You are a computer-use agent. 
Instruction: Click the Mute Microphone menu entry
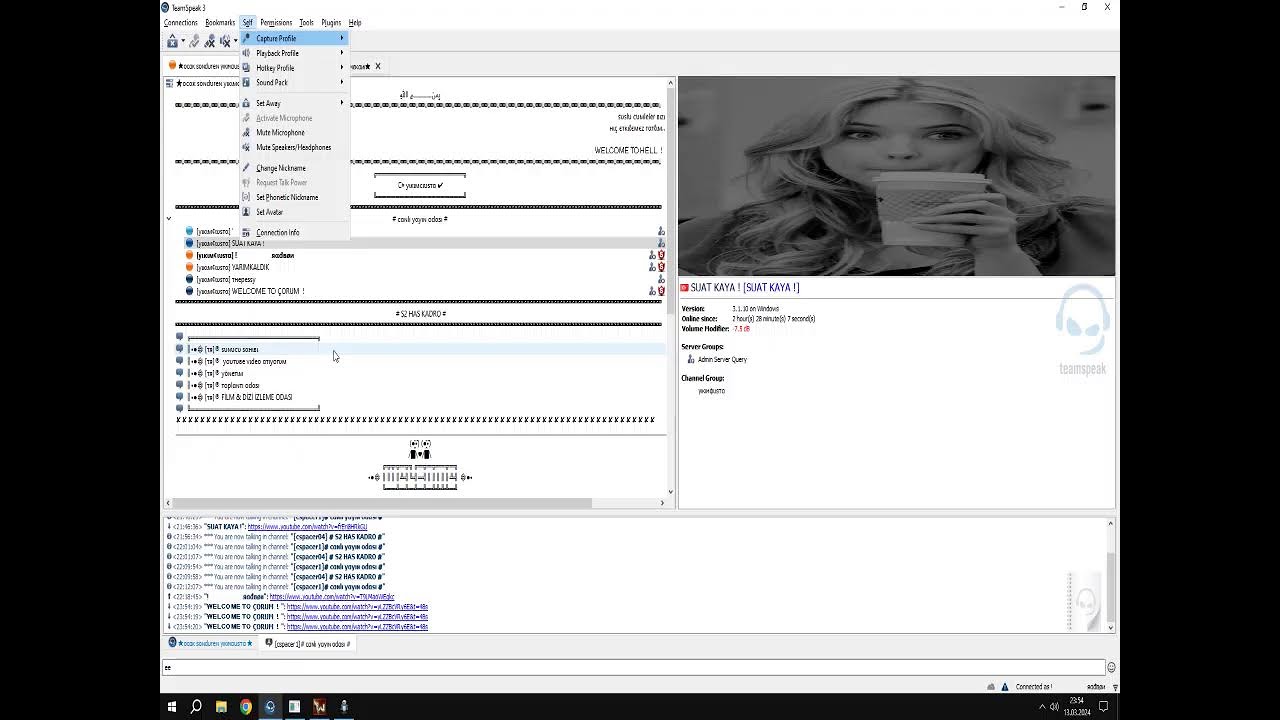(x=294, y=132)
